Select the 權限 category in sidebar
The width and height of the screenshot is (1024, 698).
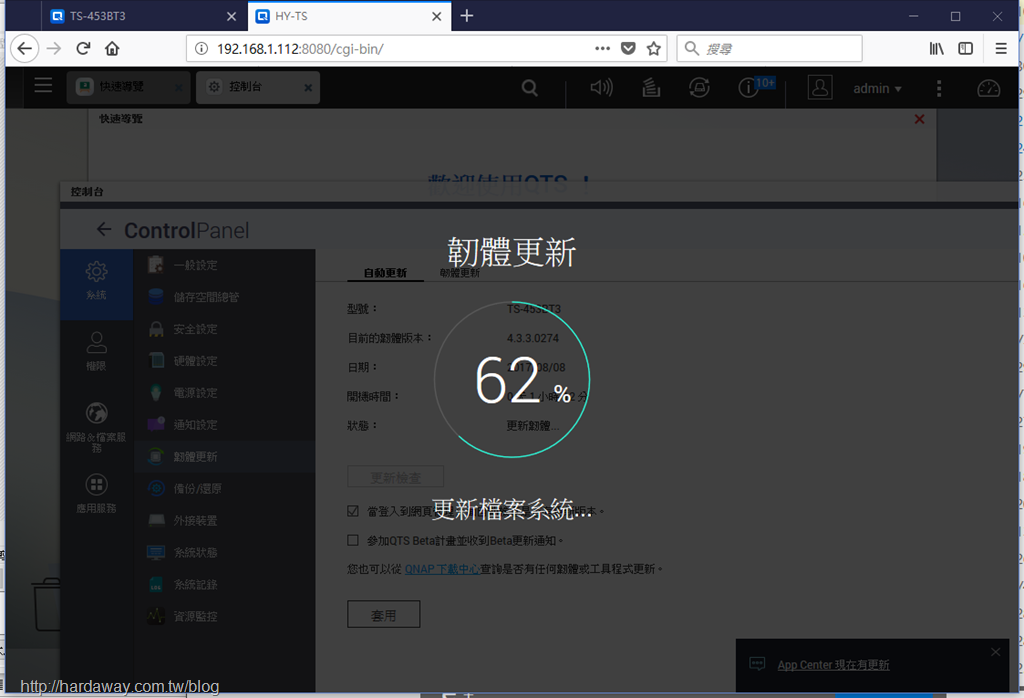96,351
